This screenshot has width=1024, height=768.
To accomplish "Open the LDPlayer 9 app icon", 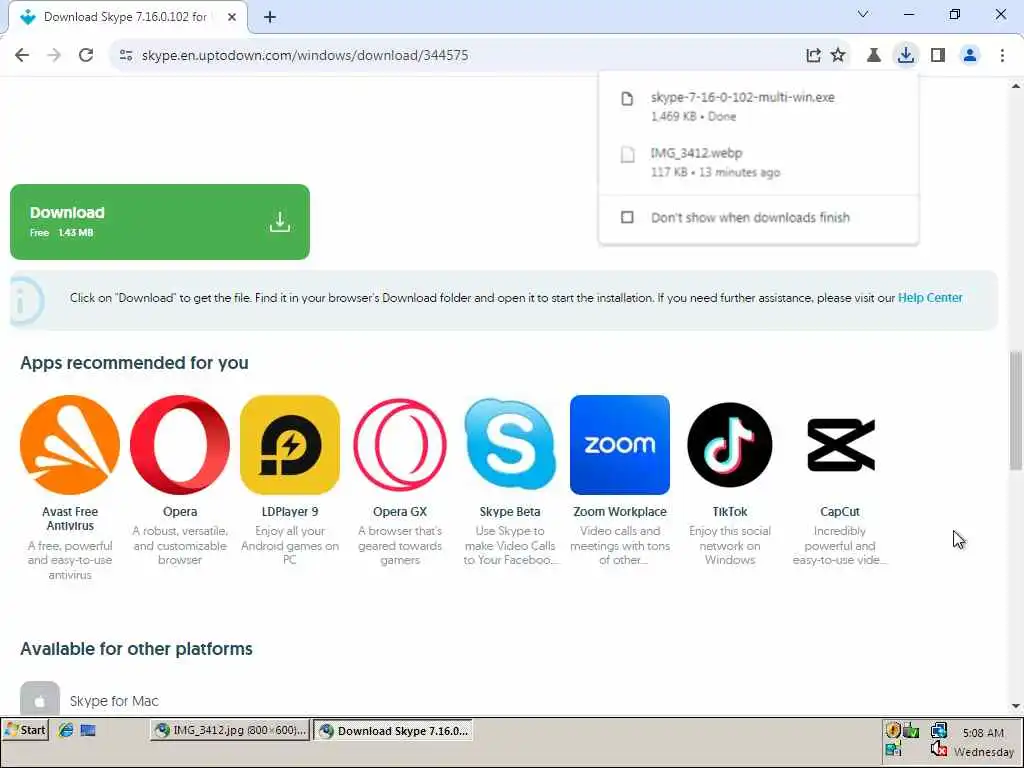I will [290, 445].
